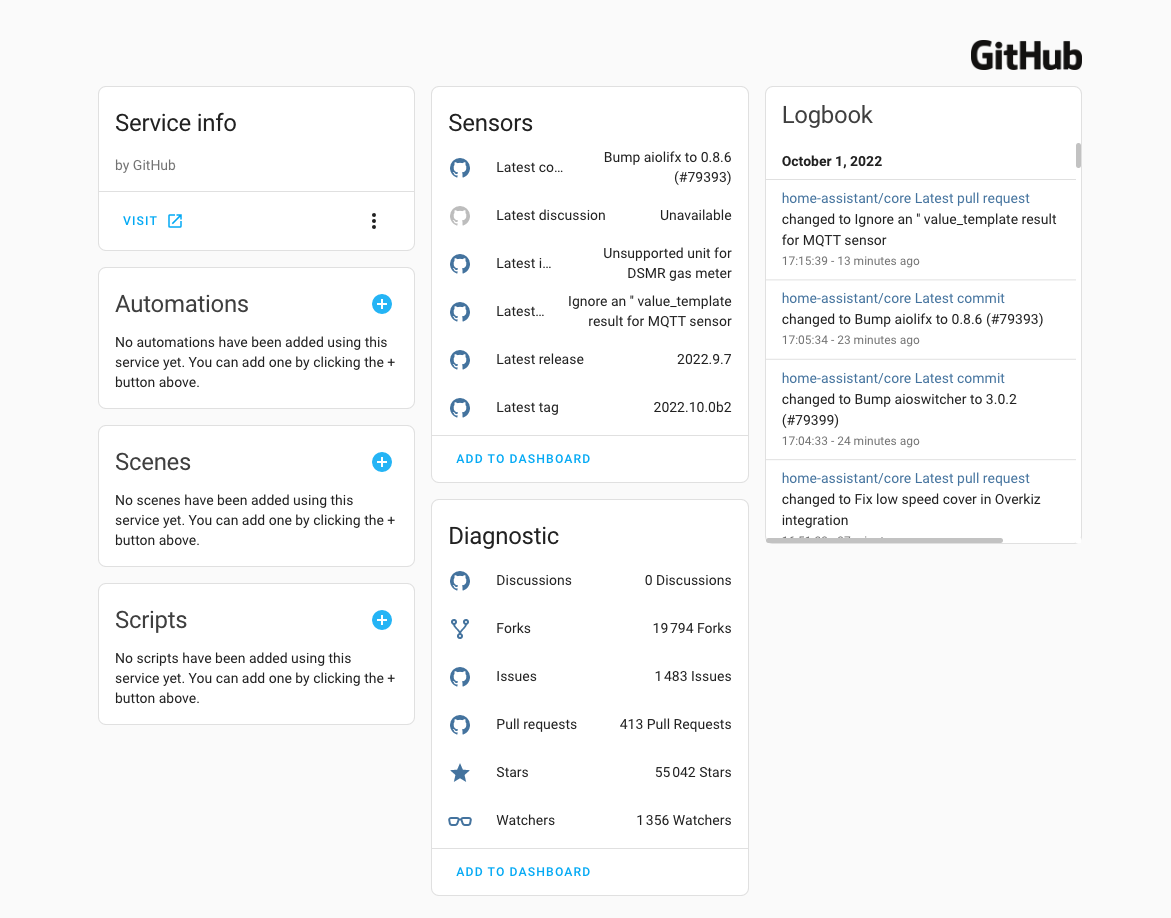This screenshot has height=918, width=1171.
Task: Select the Issues diagnostic entry
Action: 590,677
